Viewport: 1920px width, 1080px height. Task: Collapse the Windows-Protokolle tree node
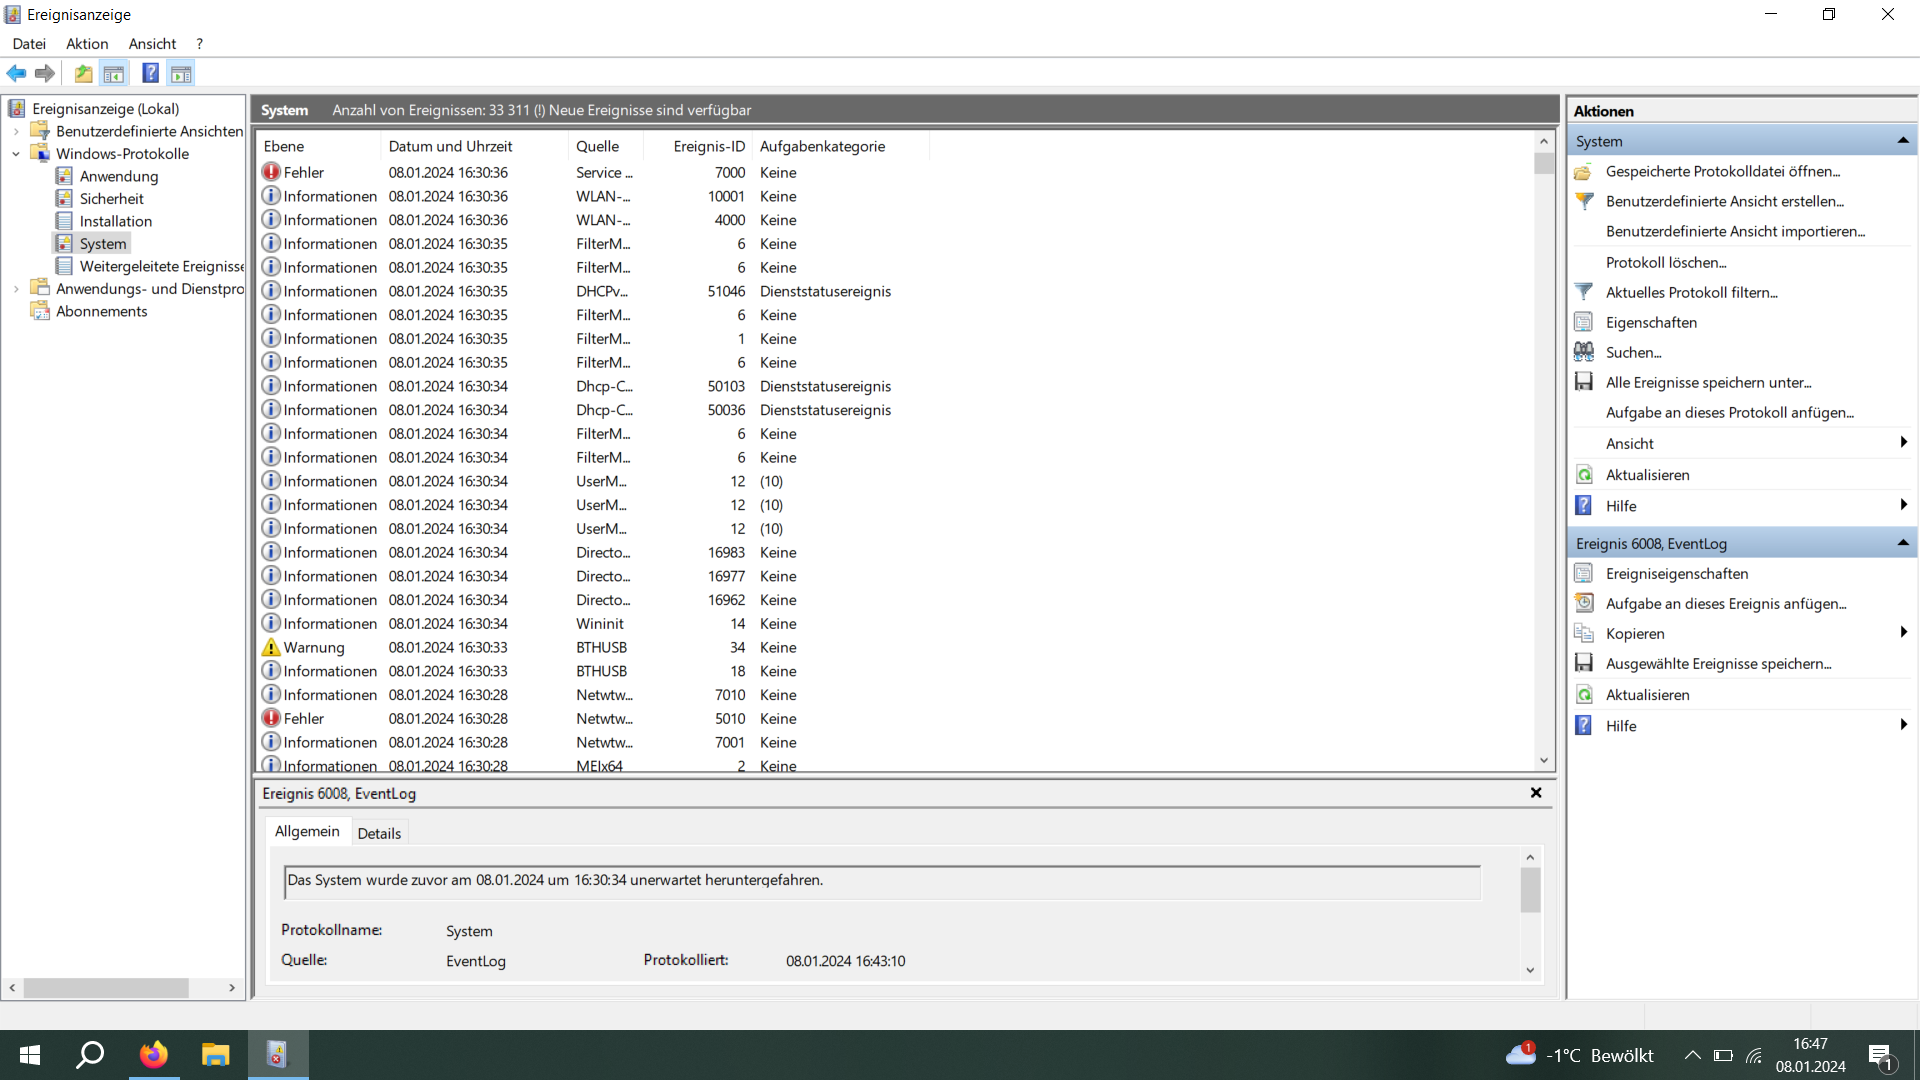[16, 154]
